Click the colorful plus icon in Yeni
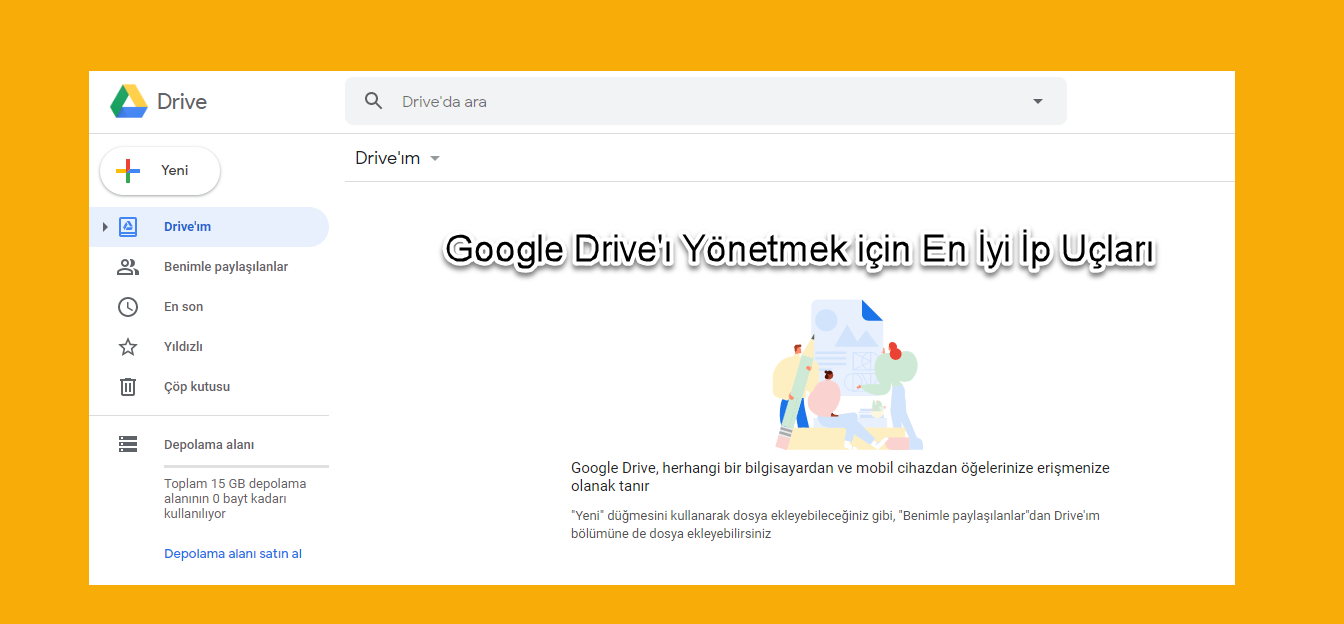The height and width of the screenshot is (624, 1344). click(128, 171)
